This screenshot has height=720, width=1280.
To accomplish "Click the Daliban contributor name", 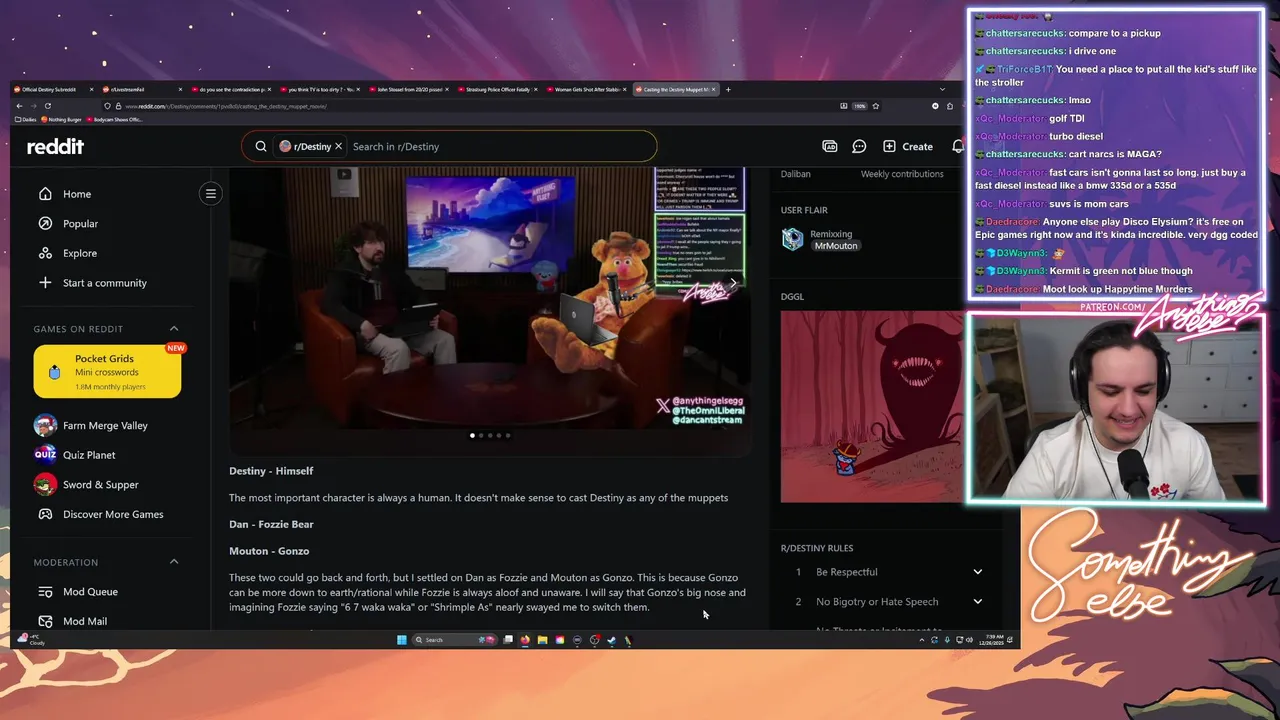I will [796, 174].
